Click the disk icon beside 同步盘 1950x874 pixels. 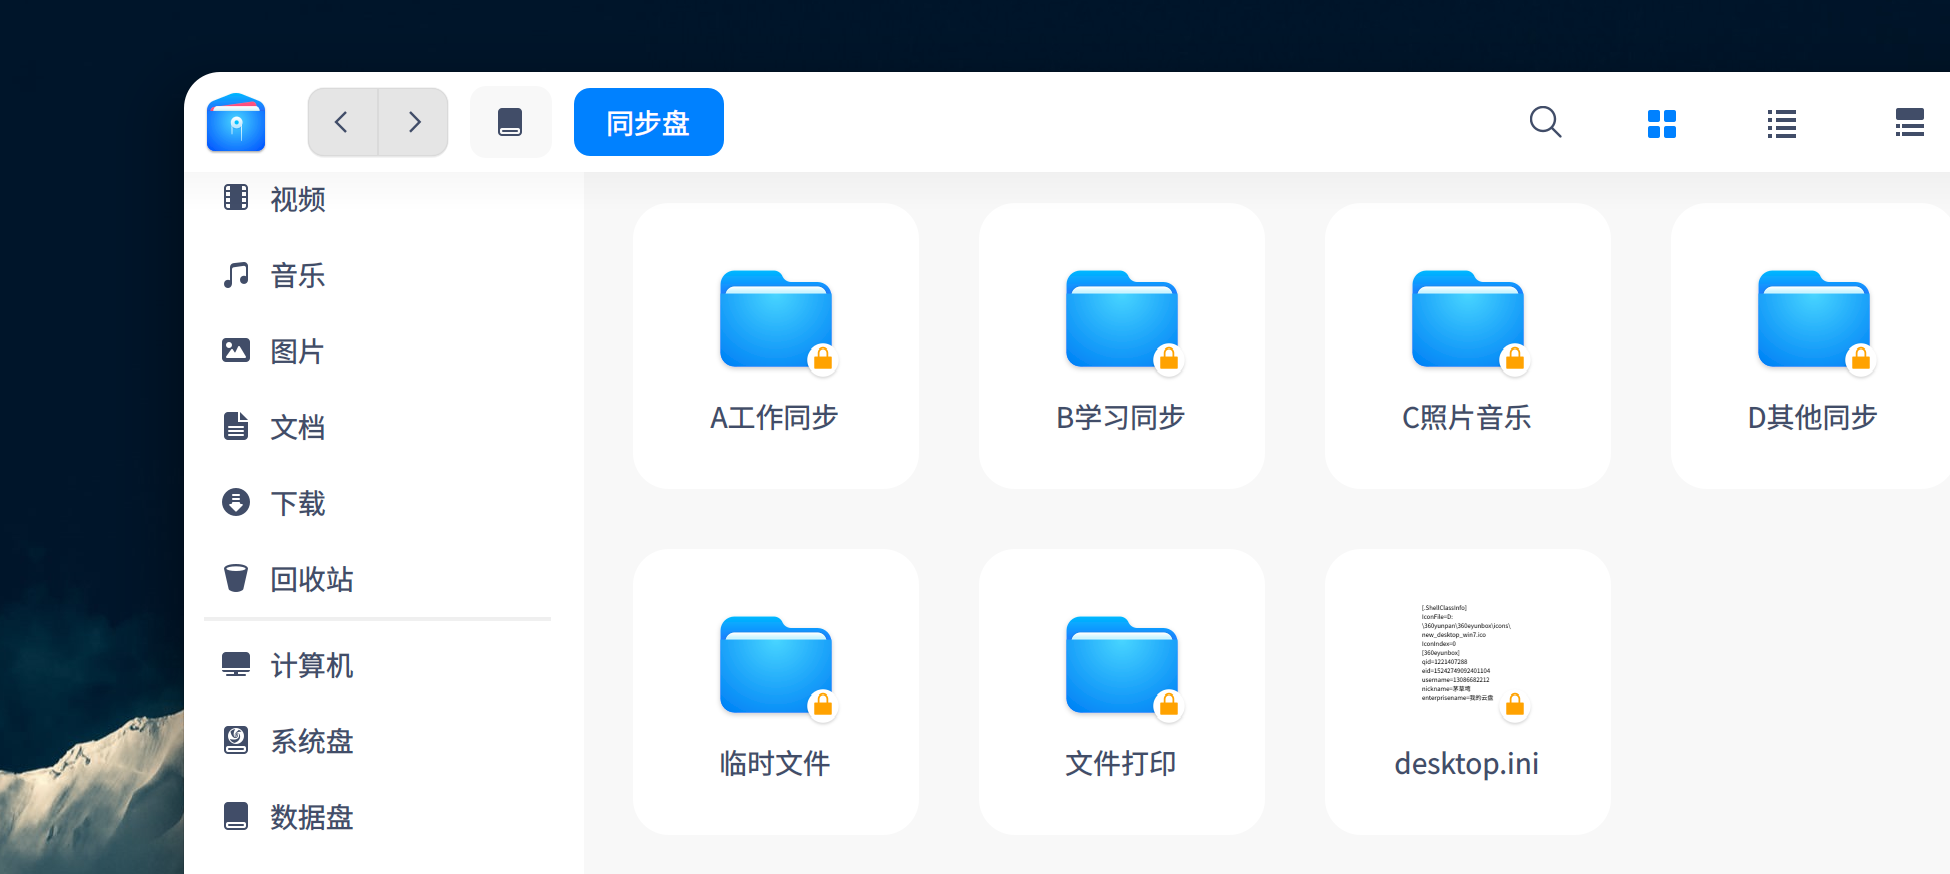pos(510,122)
